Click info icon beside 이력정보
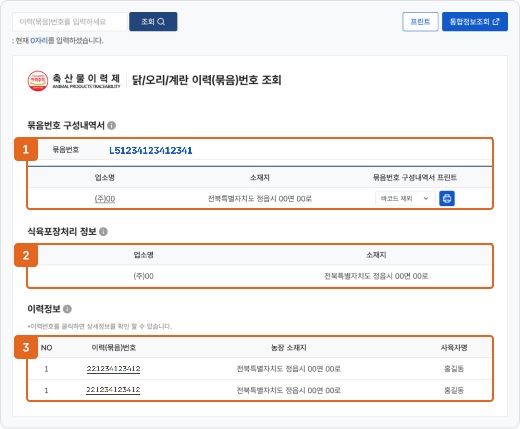Screen dimensions: 520x429 tap(67, 309)
